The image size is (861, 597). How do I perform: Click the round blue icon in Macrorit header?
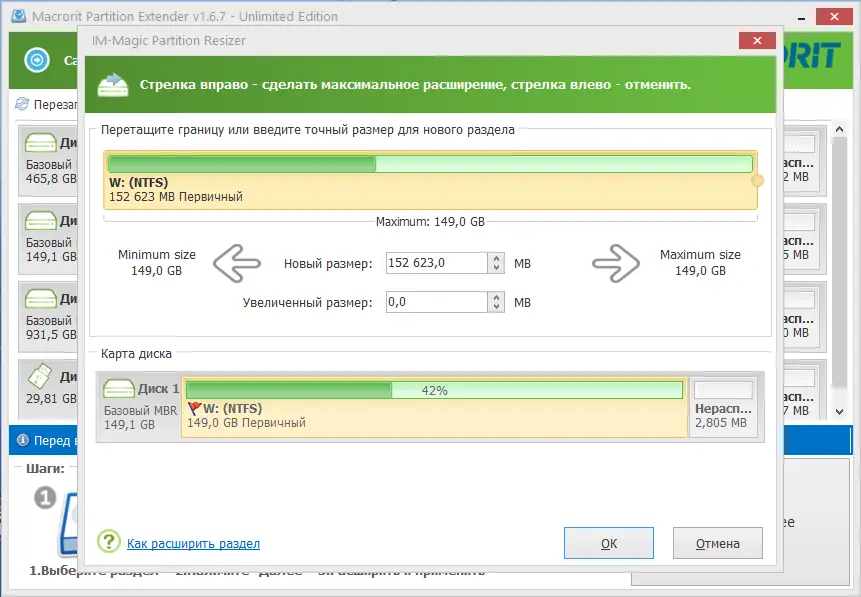coord(37,59)
